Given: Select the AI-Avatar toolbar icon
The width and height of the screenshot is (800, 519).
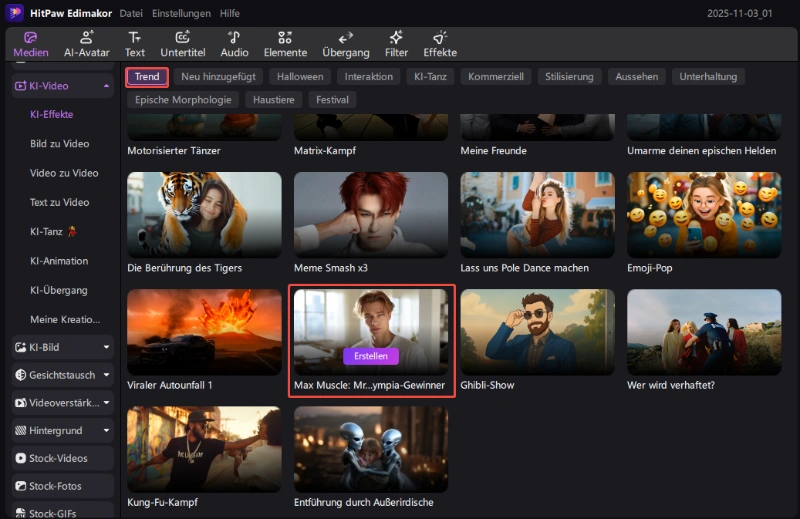Looking at the screenshot, I should [x=86, y=37].
